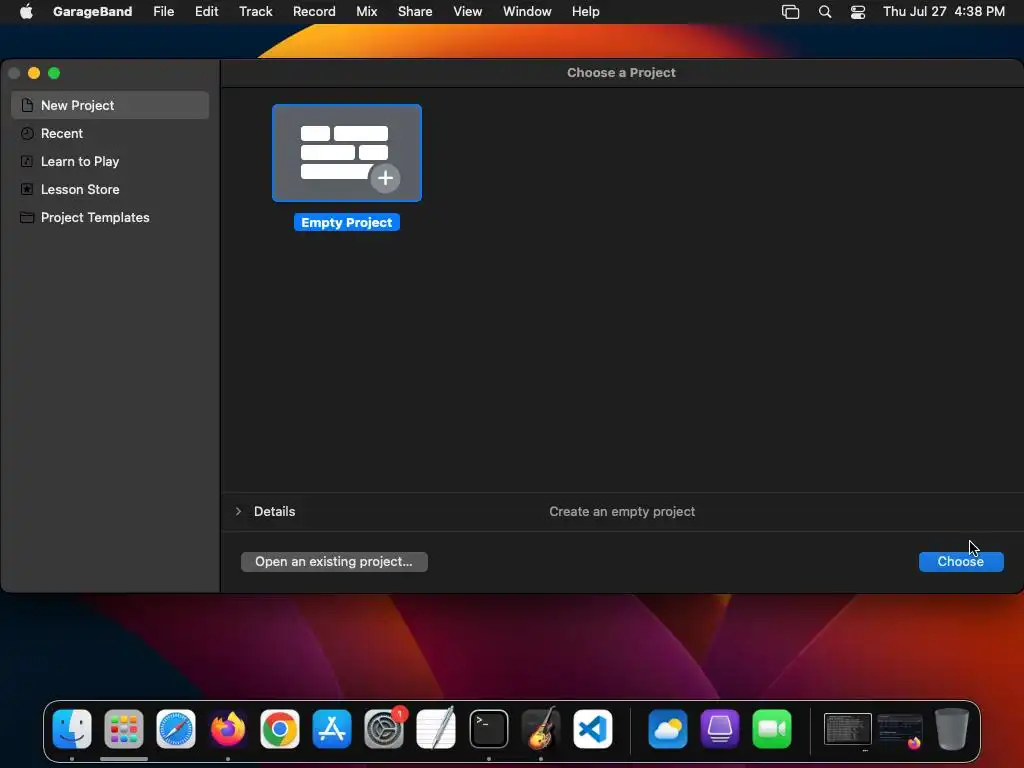Click the Empty Project label
This screenshot has height=768, width=1024.
pyautogui.click(x=347, y=223)
